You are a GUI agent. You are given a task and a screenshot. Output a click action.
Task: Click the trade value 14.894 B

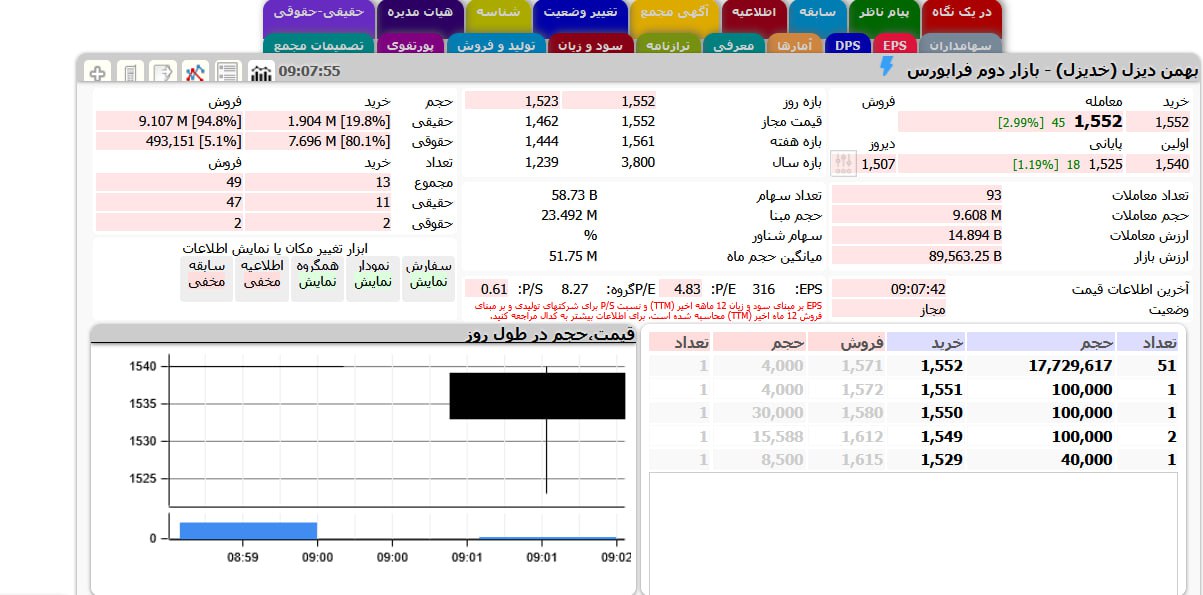point(975,235)
